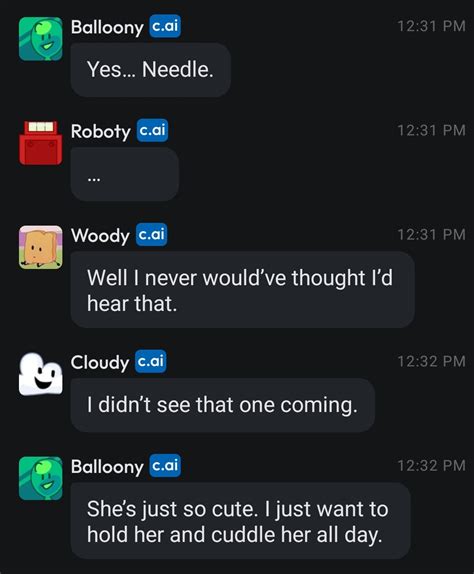
Task: Select 'I didn't see that one coming.' message
Action: (223, 405)
